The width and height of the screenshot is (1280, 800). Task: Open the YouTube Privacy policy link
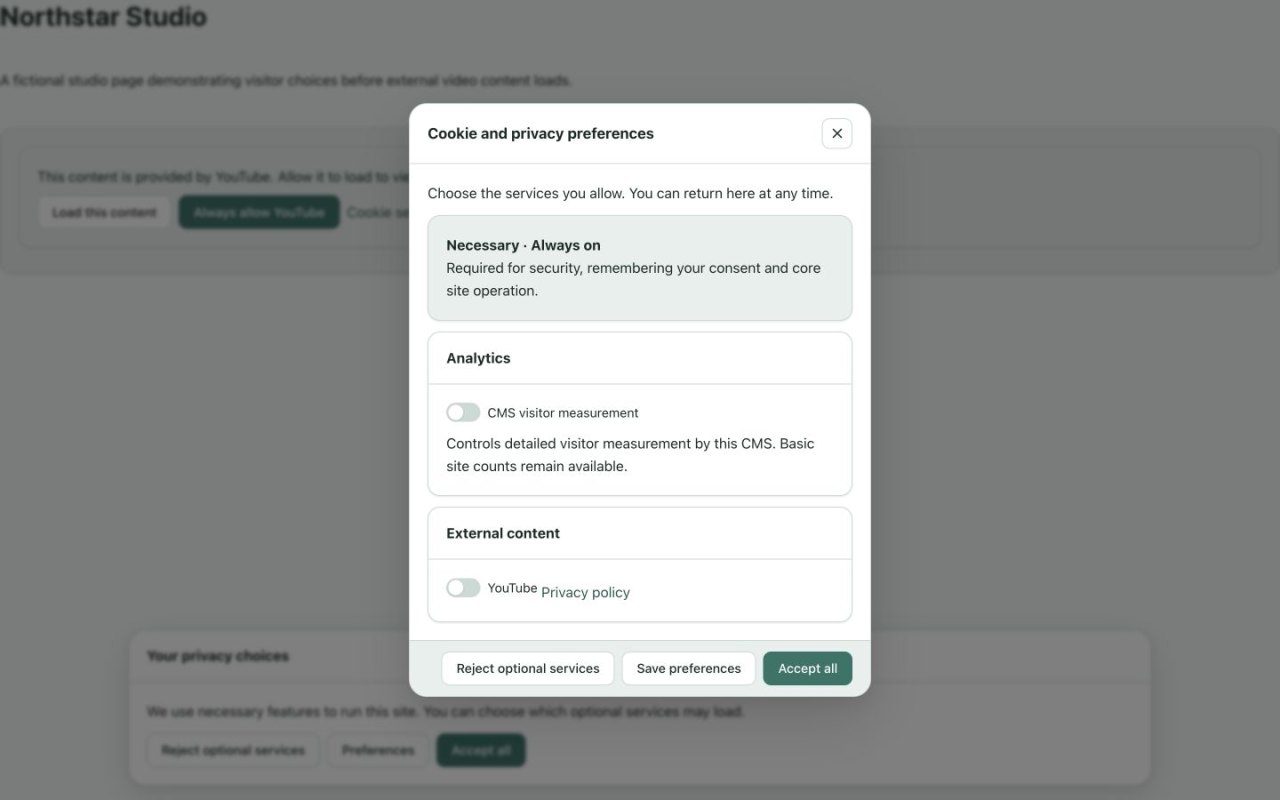coord(586,592)
